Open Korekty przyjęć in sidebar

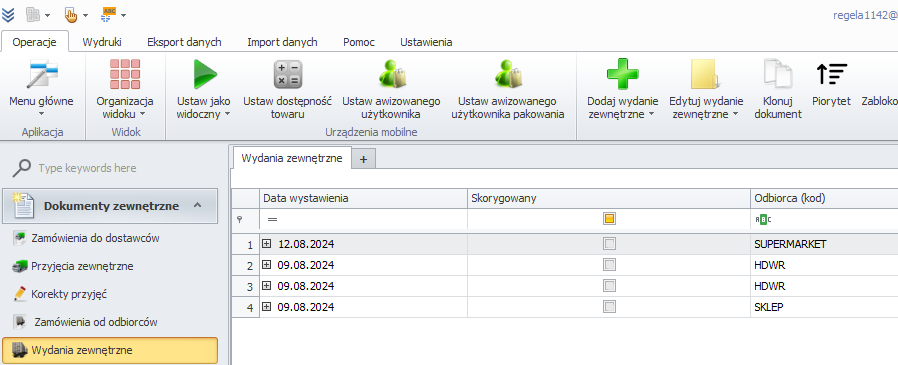60,295
